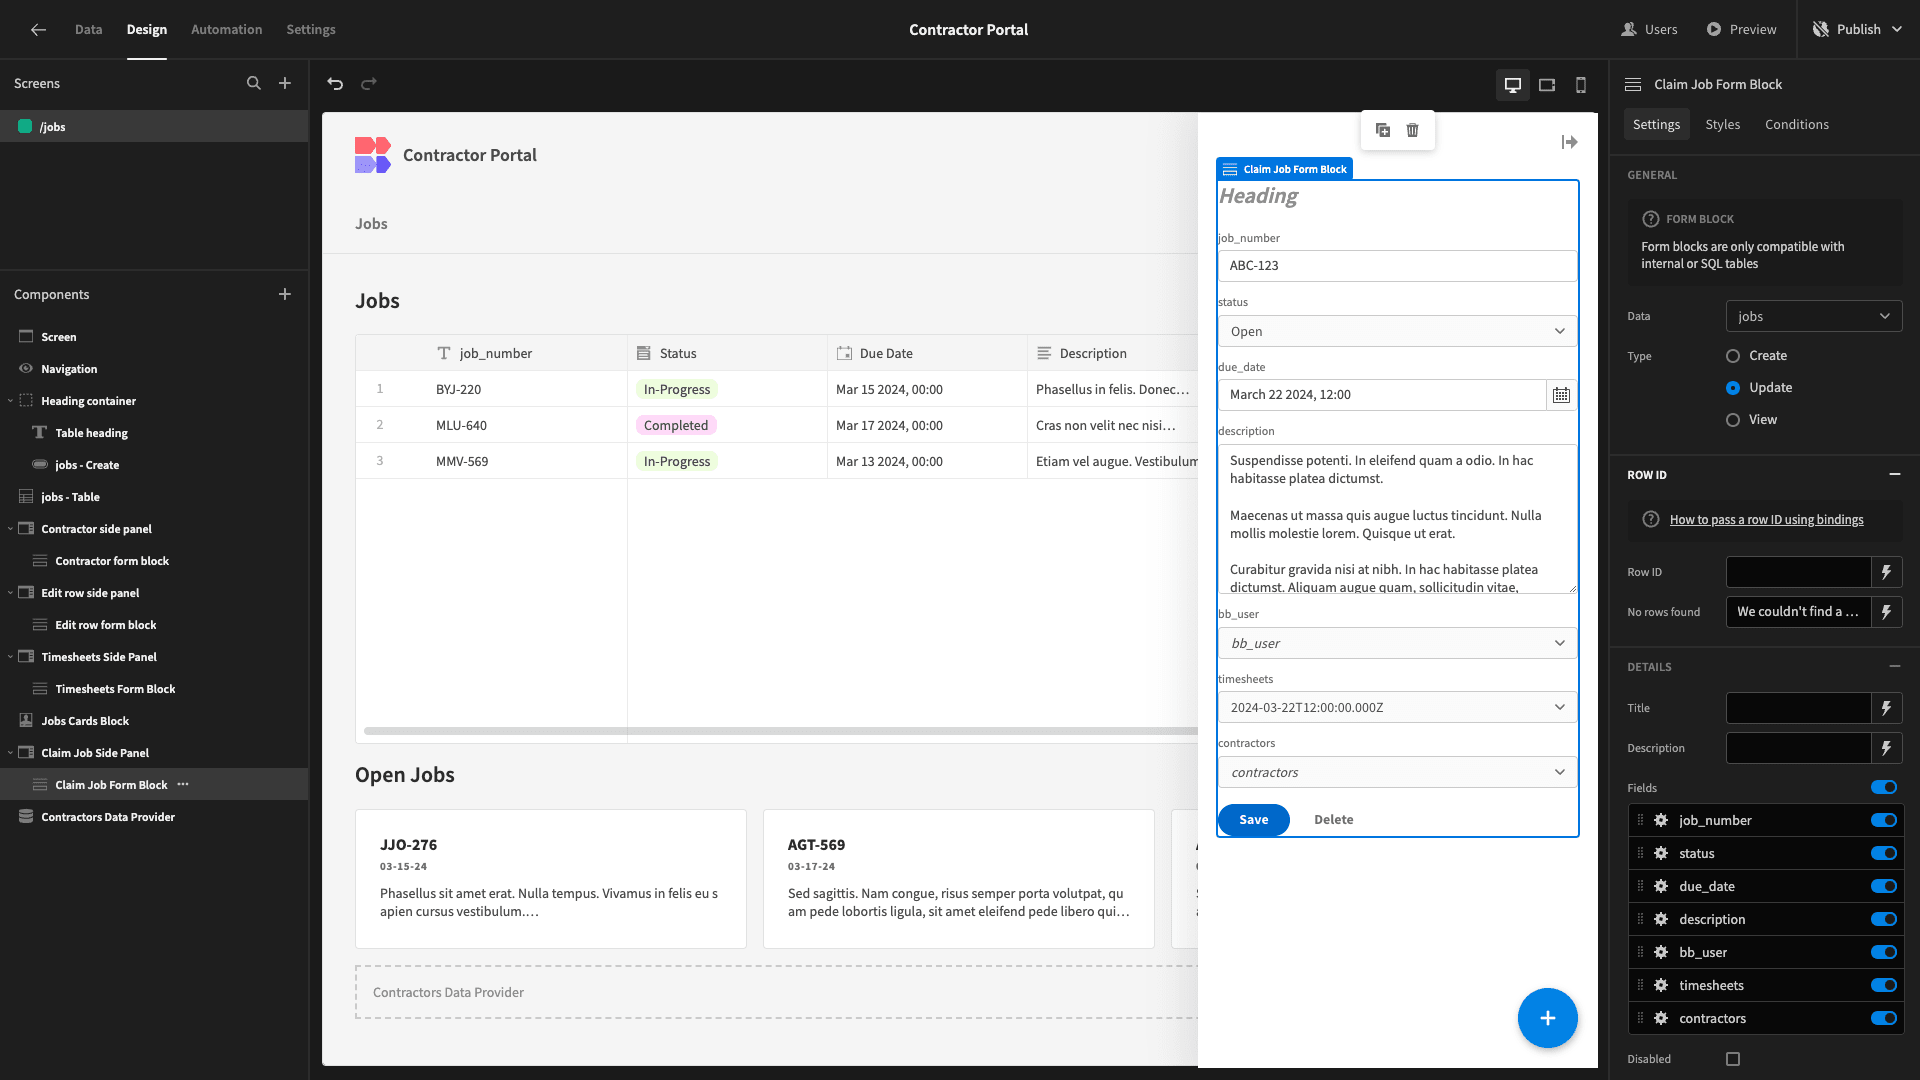Collapse Claim Job Side Panel tree
Screen dimensions: 1920x1080
point(11,753)
